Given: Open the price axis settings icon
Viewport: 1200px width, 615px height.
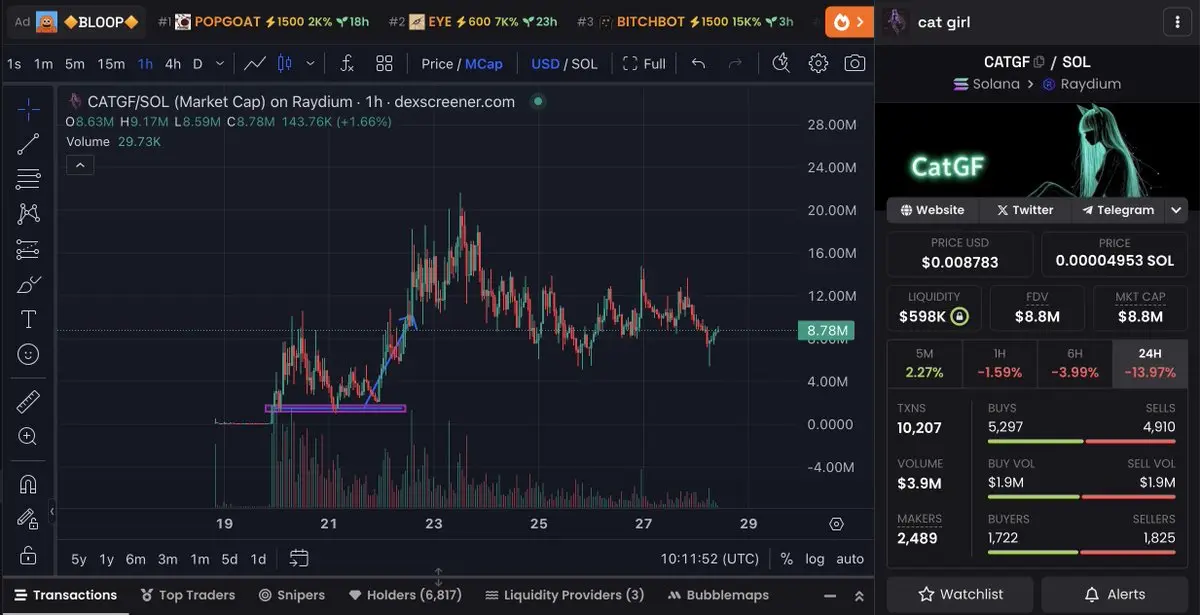Looking at the screenshot, I should (x=837, y=524).
